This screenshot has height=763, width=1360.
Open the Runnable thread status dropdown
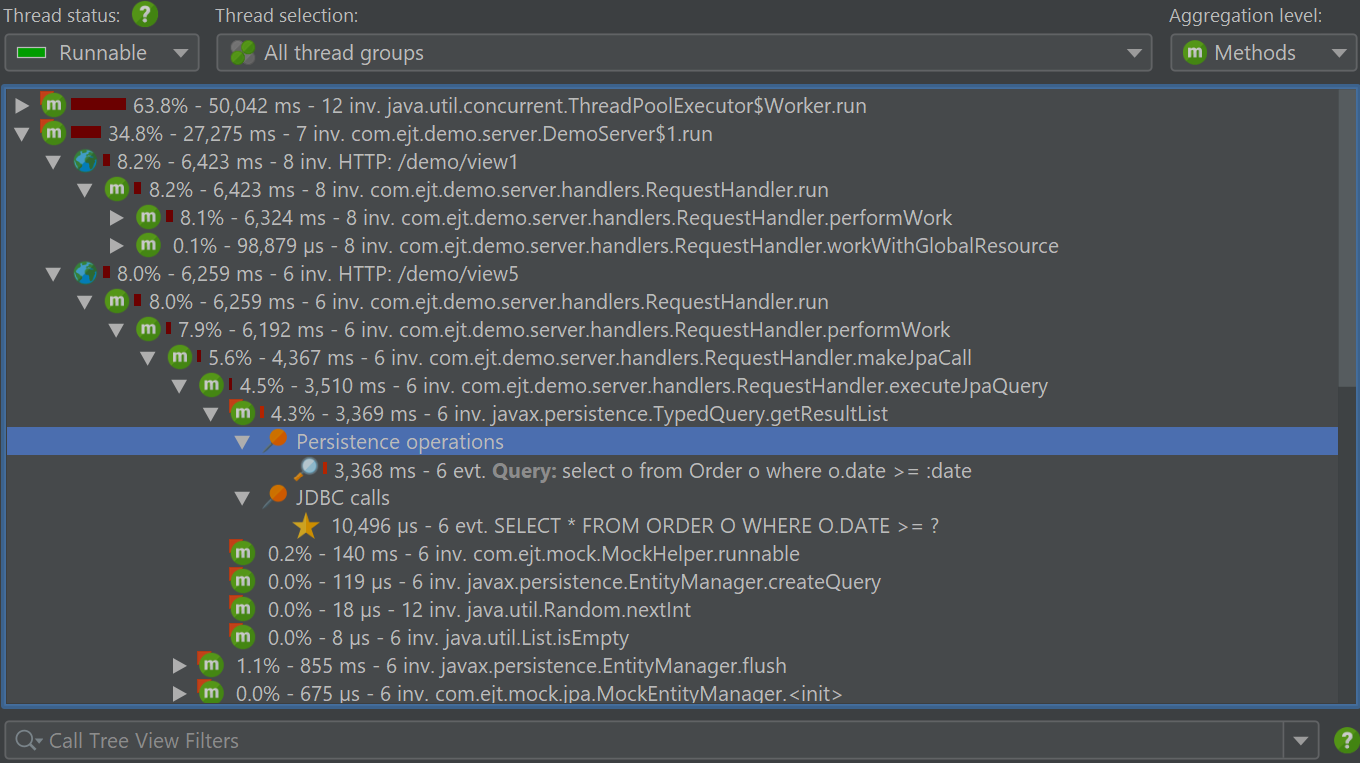tap(102, 53)
